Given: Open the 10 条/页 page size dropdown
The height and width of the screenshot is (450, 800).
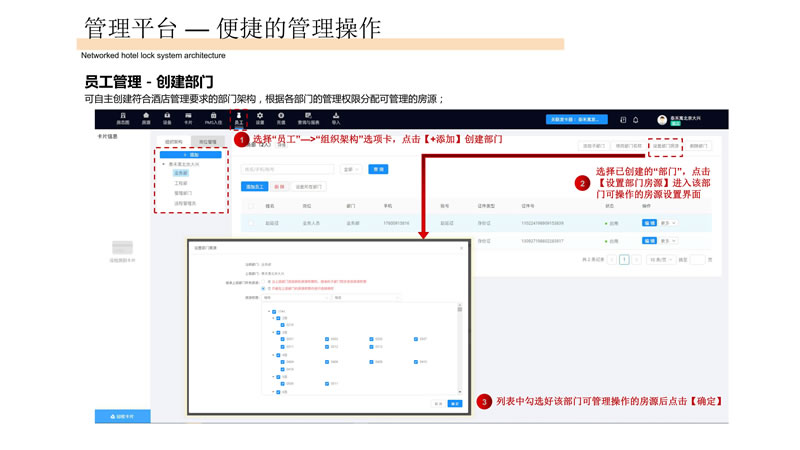Looking at the screenshot, I should click(x=661, y=260).
